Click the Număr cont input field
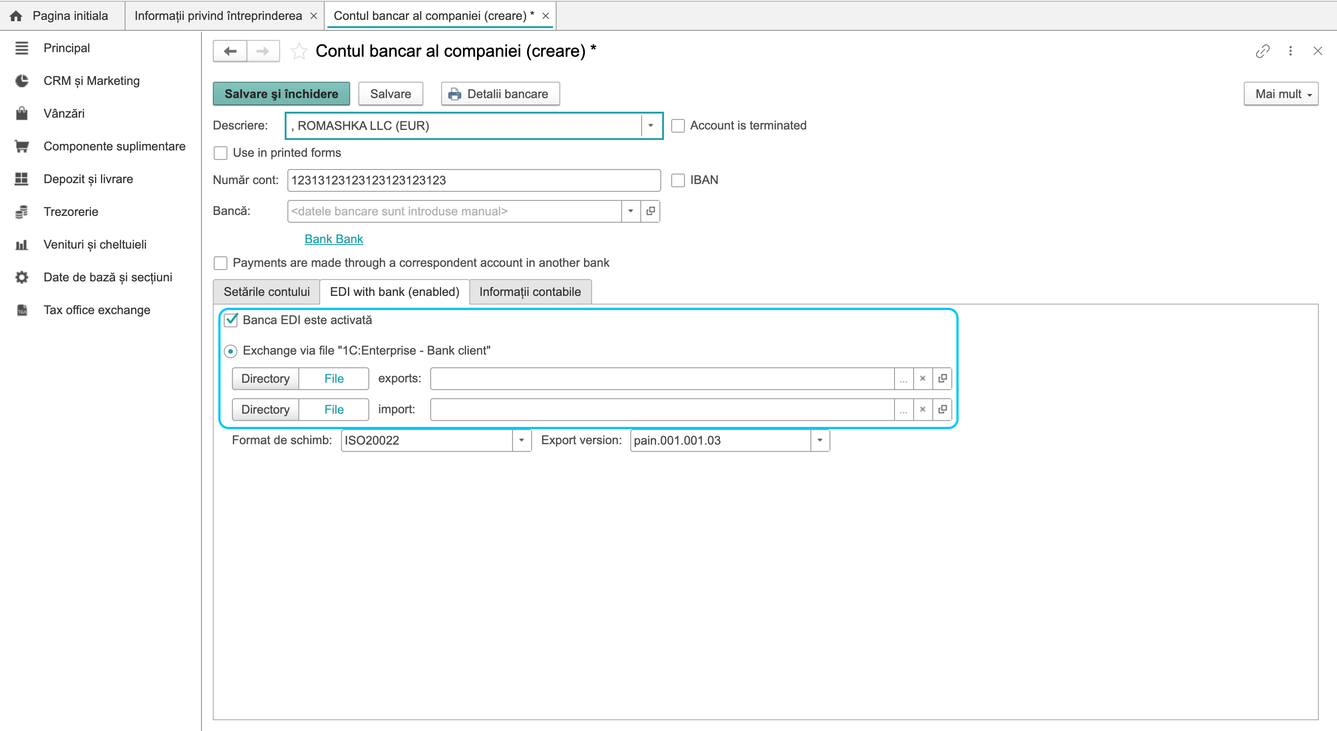Screen dimensions: 1337x731 click(474, 180)
